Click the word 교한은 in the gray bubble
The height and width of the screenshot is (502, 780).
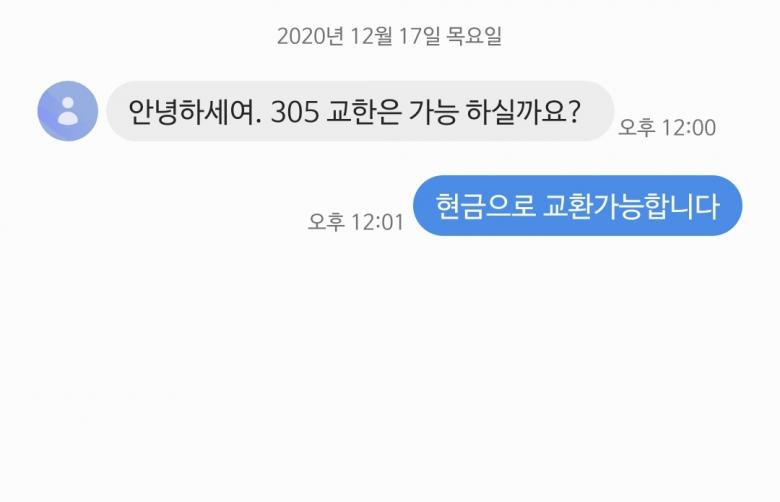[x=363, y=112]
